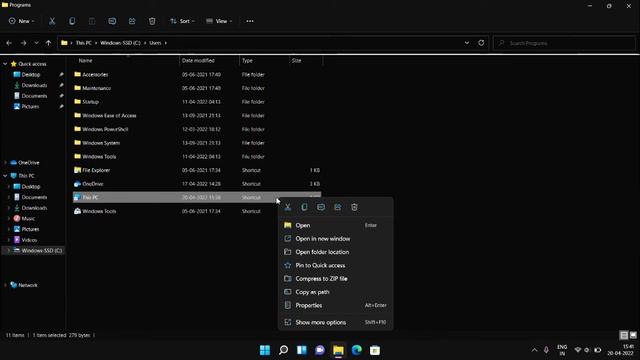Expand the Network node in the navigation pane
Viewport: 640px width, 360px height.
pos(5,285)
